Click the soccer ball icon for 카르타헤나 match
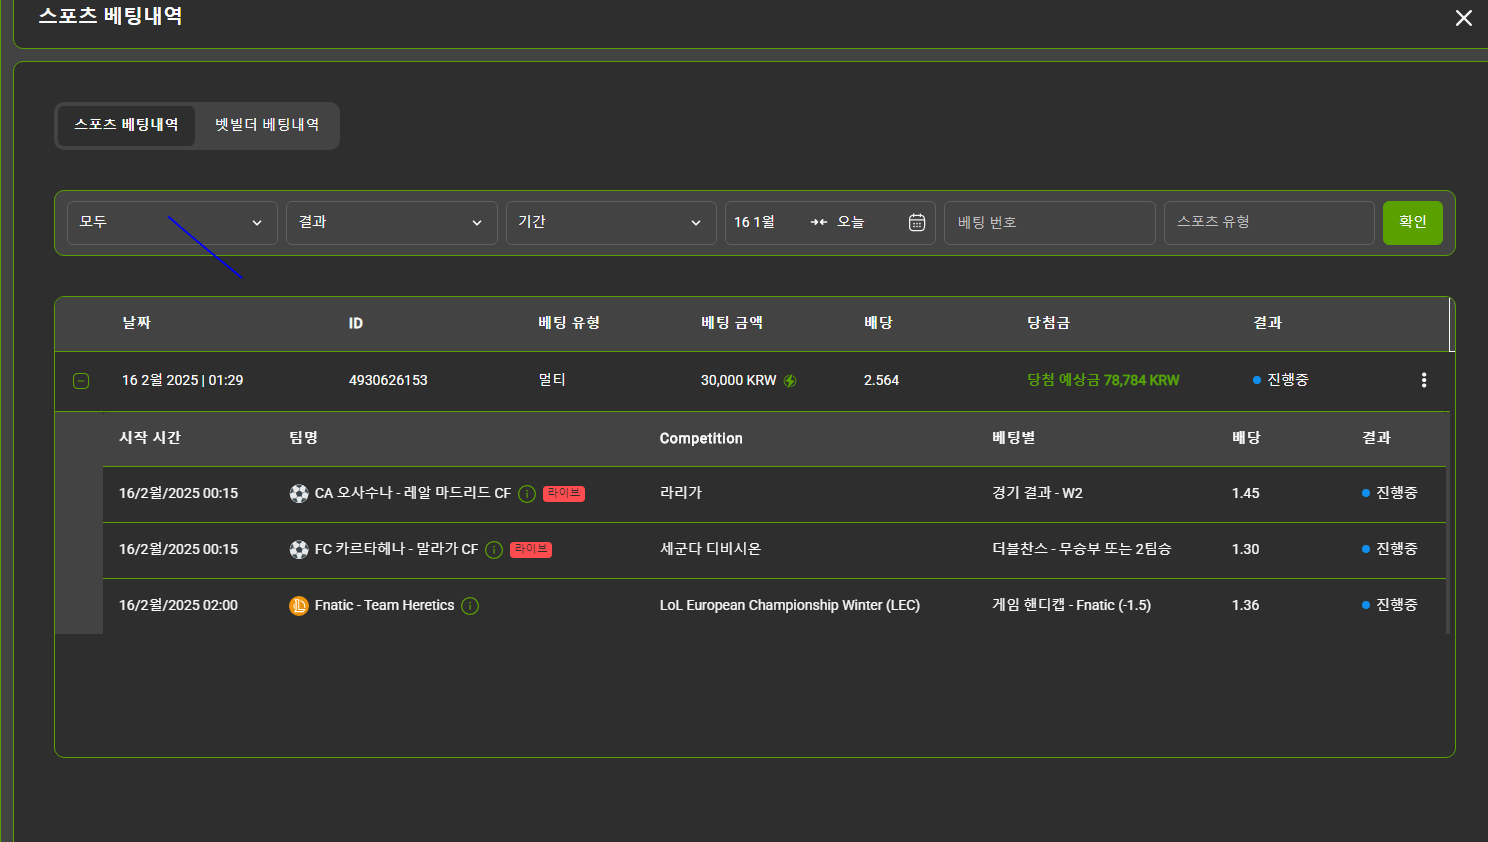 299,550
